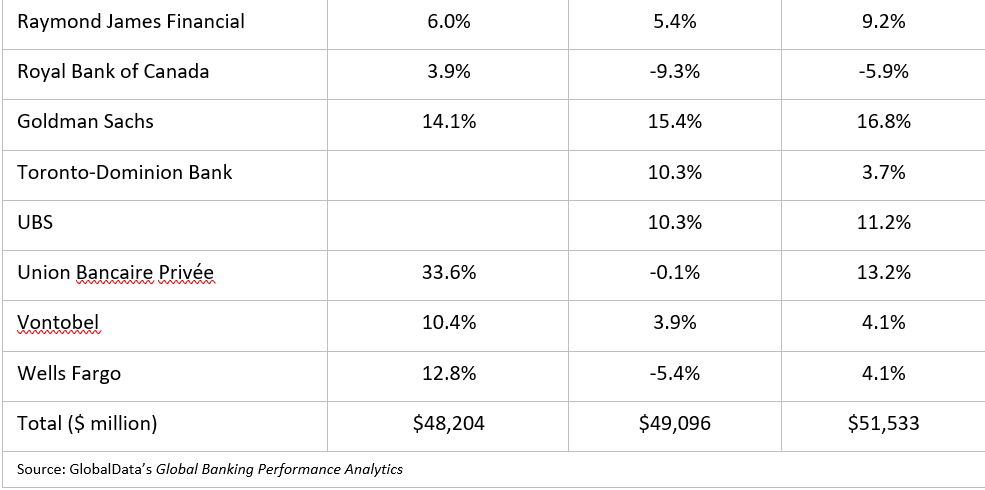
Task: Click the underlined Vontobel name
Action: pyautogui.click(x=58, y=322)
